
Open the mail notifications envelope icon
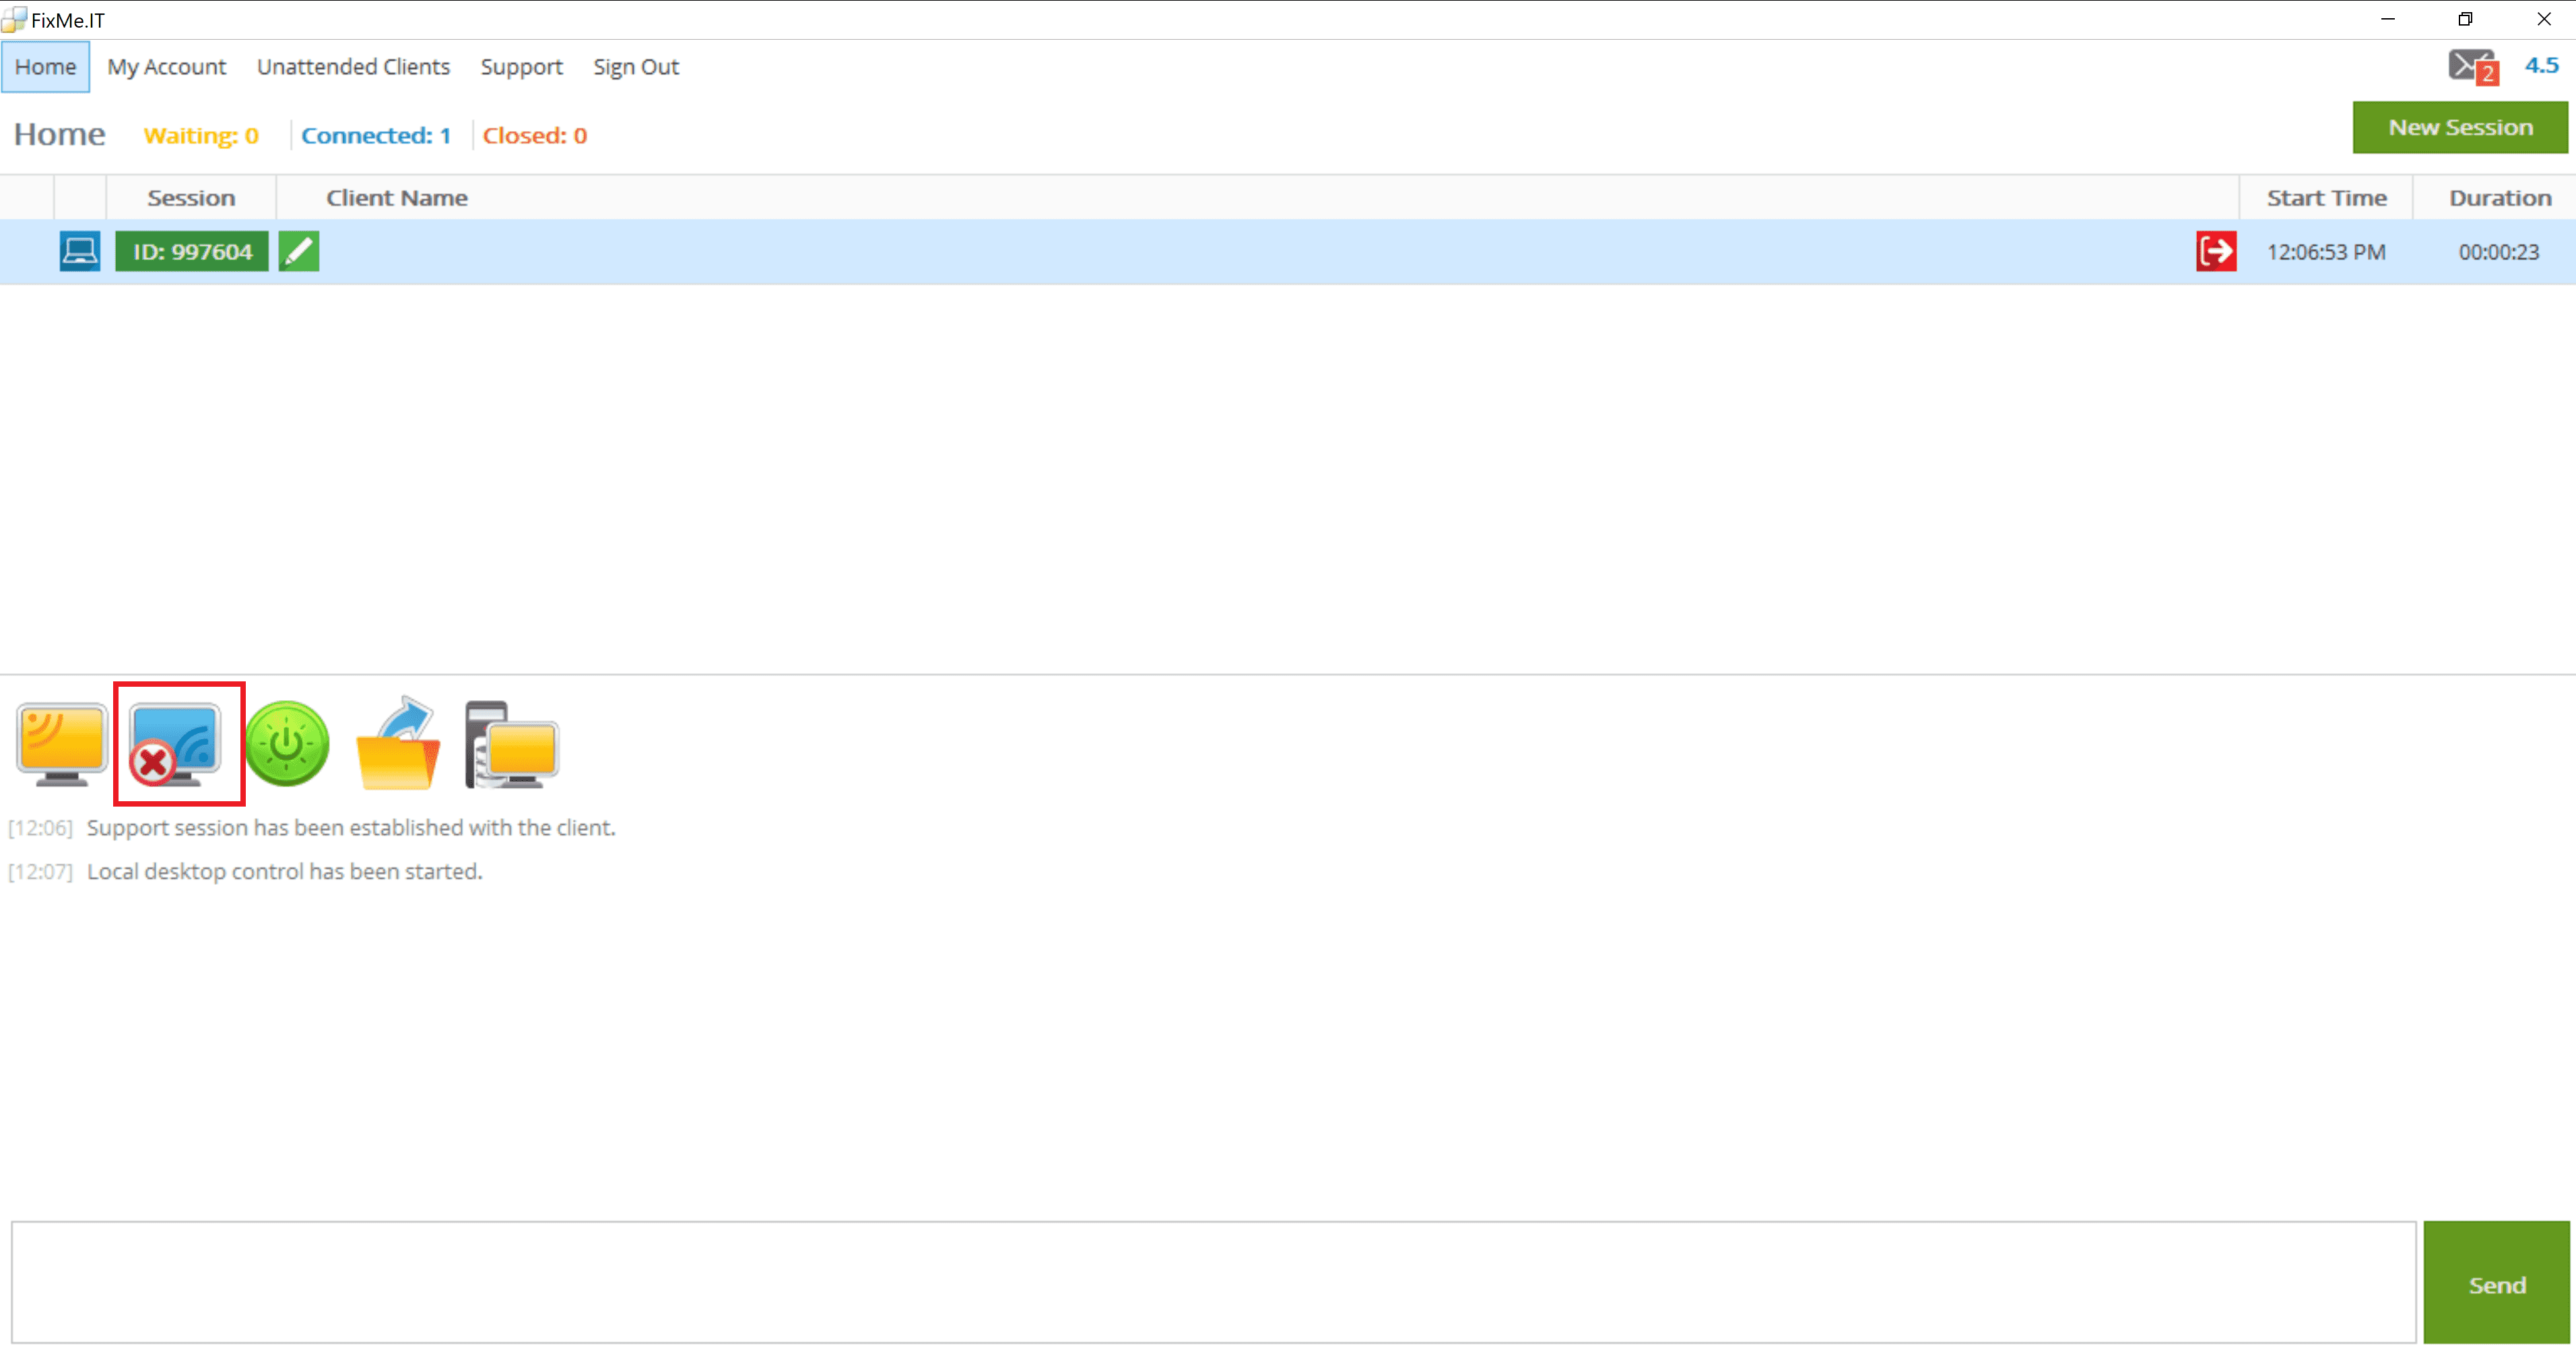2471,67
